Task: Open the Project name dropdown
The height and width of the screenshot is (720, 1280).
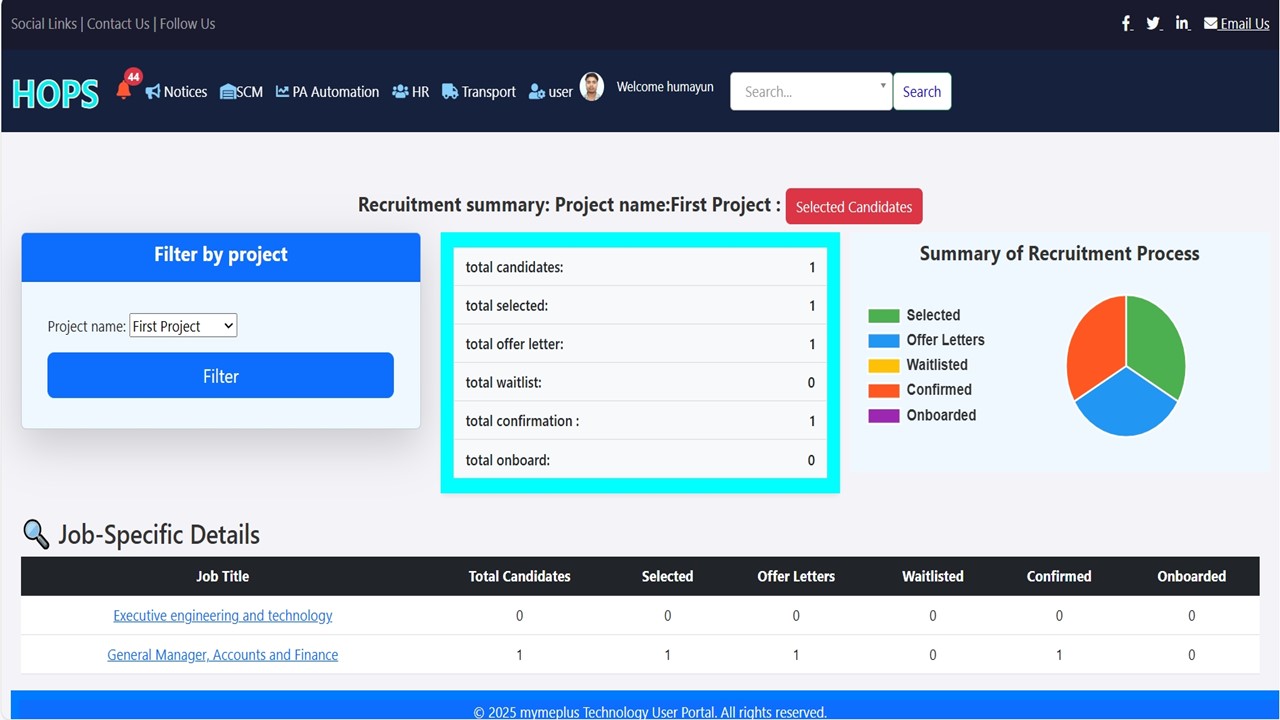Action: (183, 326)
